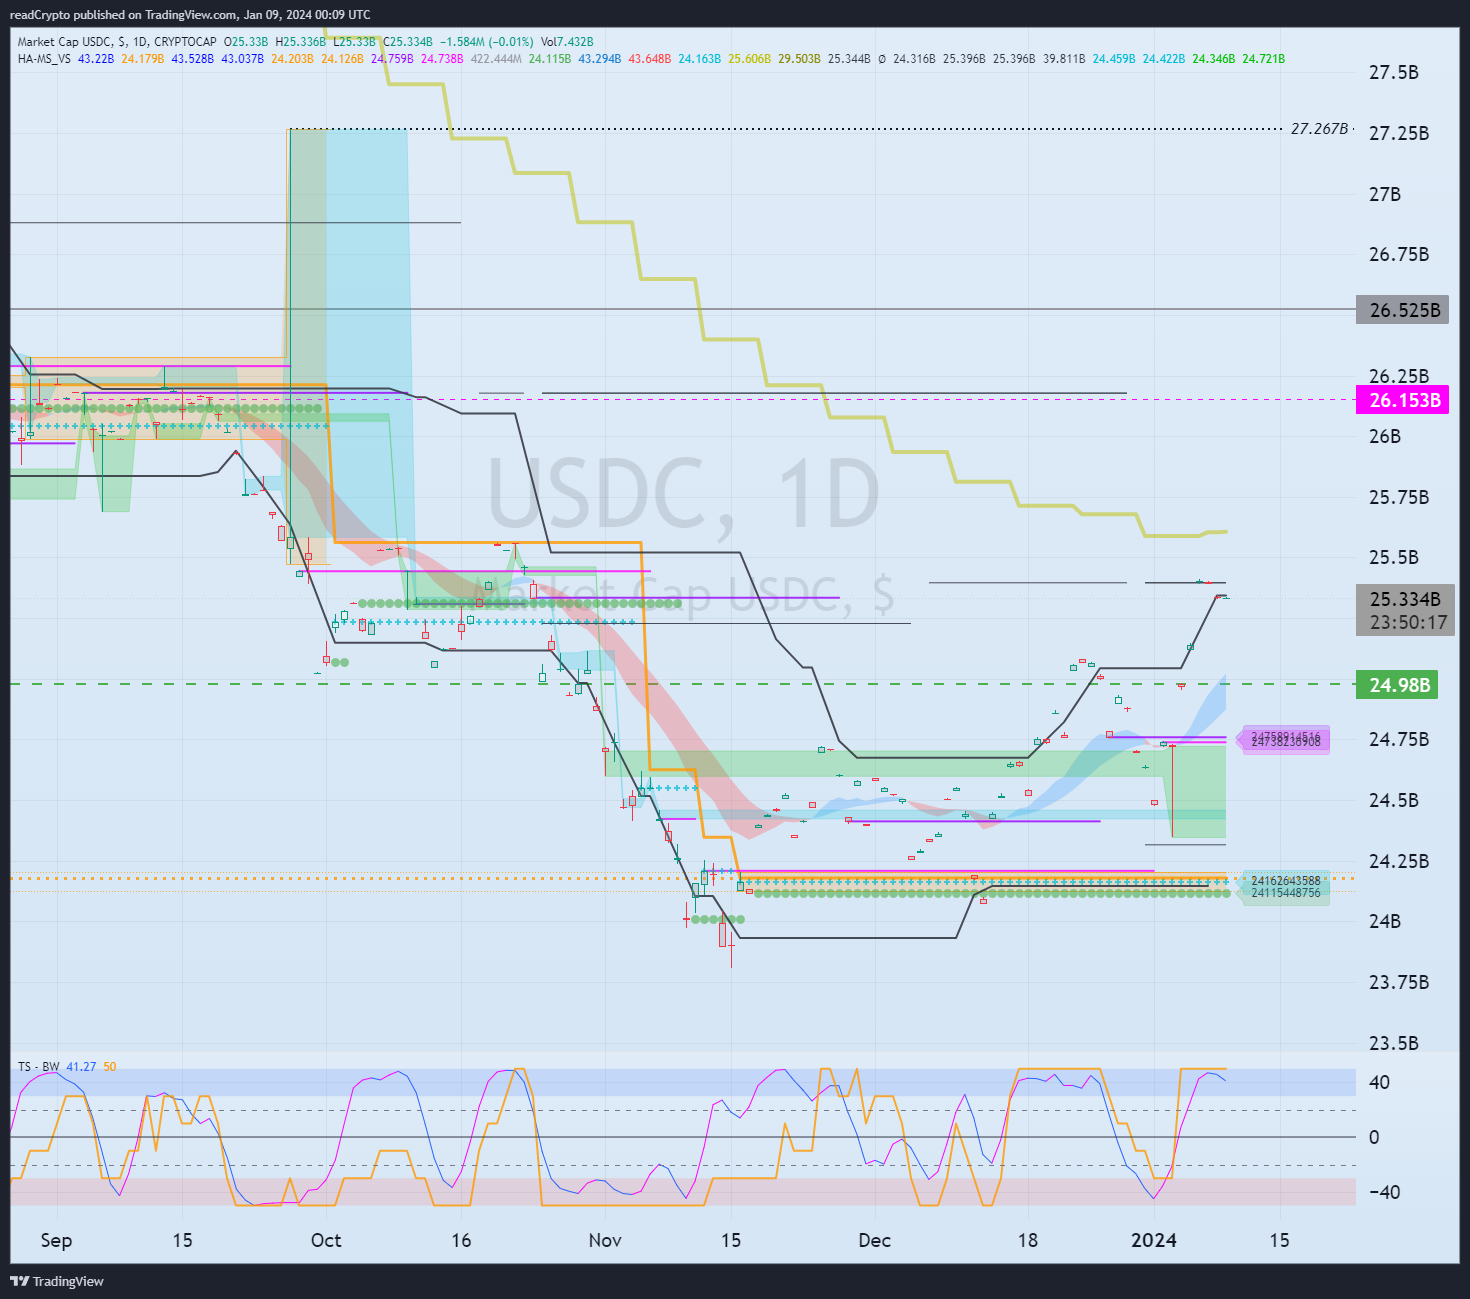Click the 40 oscillator axis tick

click(x=1379, y=1082)
